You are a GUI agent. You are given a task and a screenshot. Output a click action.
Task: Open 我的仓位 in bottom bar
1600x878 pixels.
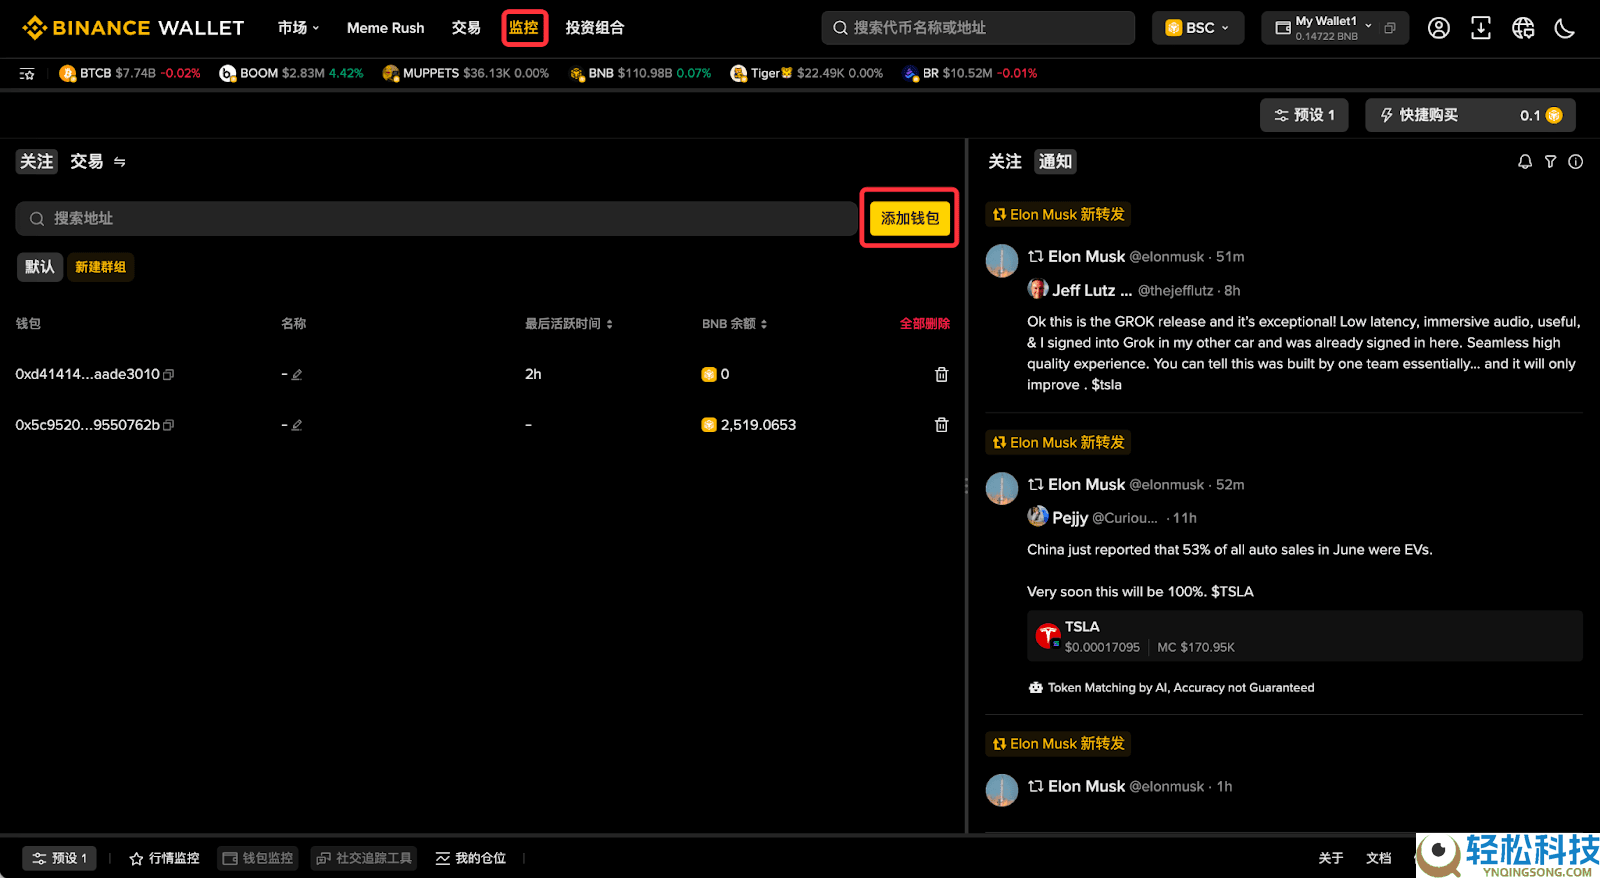pyautogui.click(x=471, y=858)
